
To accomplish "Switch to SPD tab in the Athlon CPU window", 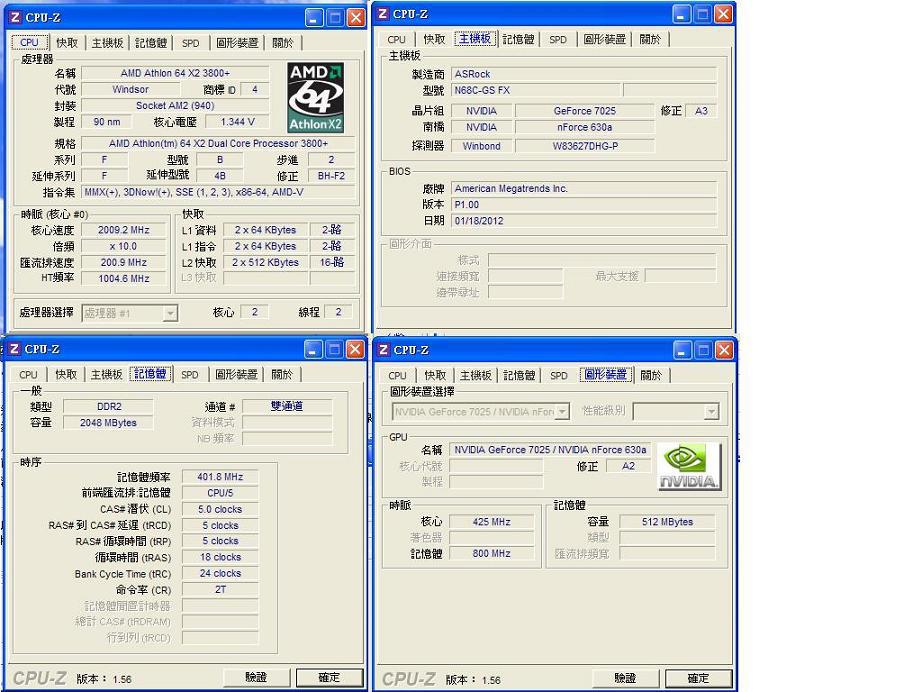I will (191, 43).
